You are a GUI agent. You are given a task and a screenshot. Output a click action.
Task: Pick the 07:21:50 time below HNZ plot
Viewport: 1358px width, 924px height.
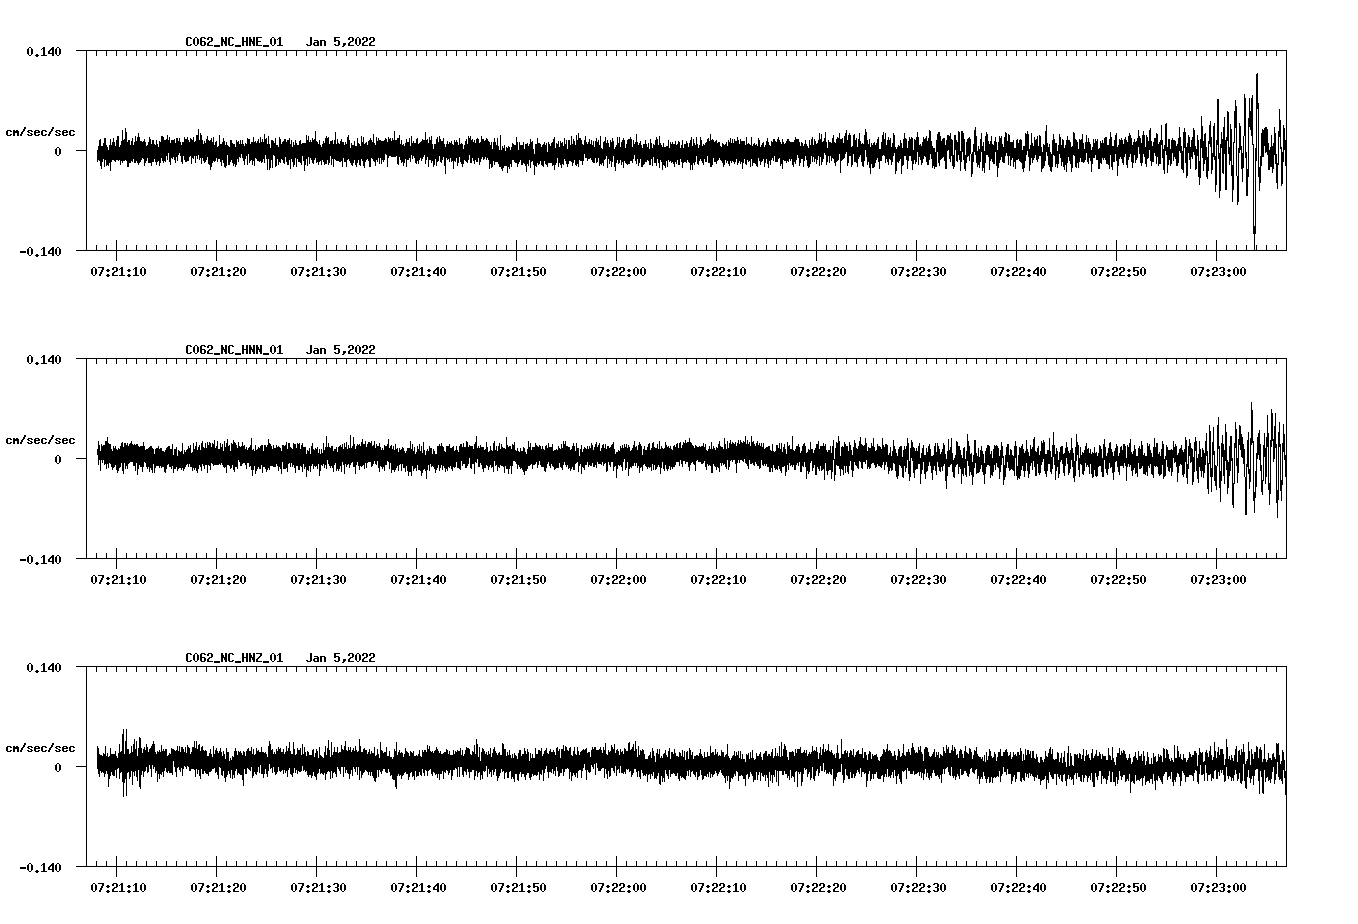[518, 887]
